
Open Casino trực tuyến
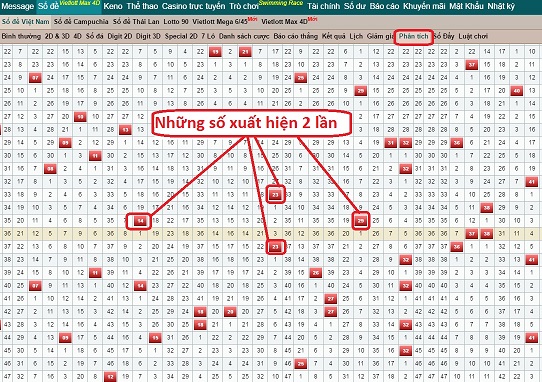coord(193,6)
